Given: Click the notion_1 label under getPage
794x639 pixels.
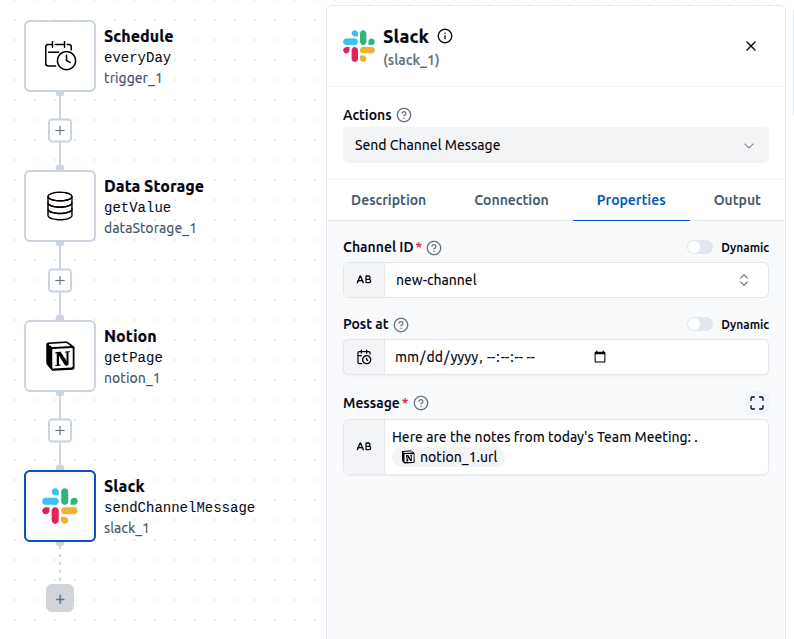Looking at the screenshot, I should click(132, 378).
